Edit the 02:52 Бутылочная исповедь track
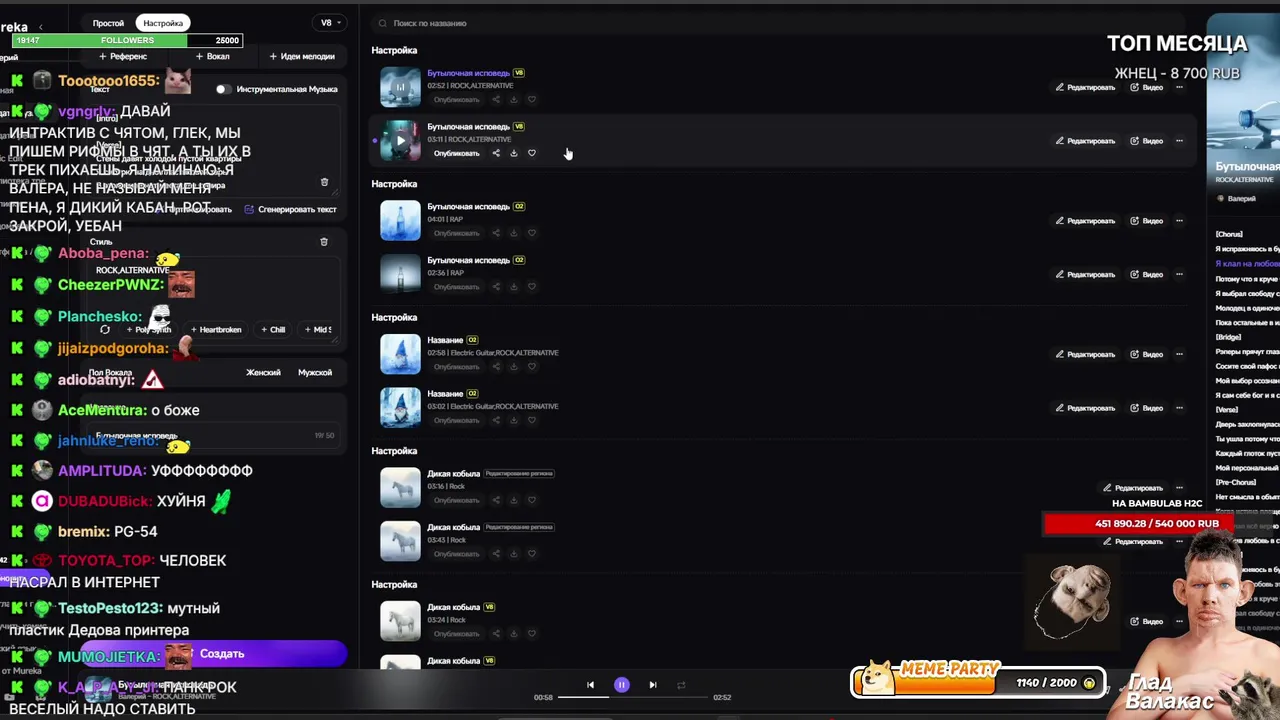The image size is (1280, 720). [x=1085, y=87]
